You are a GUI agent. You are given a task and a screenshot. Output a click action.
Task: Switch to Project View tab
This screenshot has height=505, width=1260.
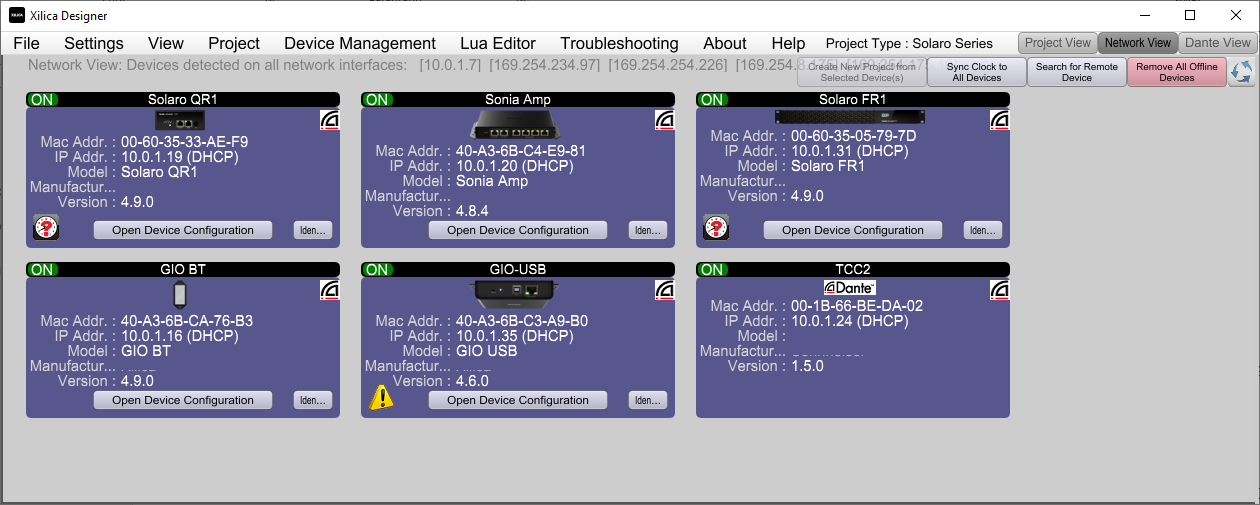(1058, 43)
